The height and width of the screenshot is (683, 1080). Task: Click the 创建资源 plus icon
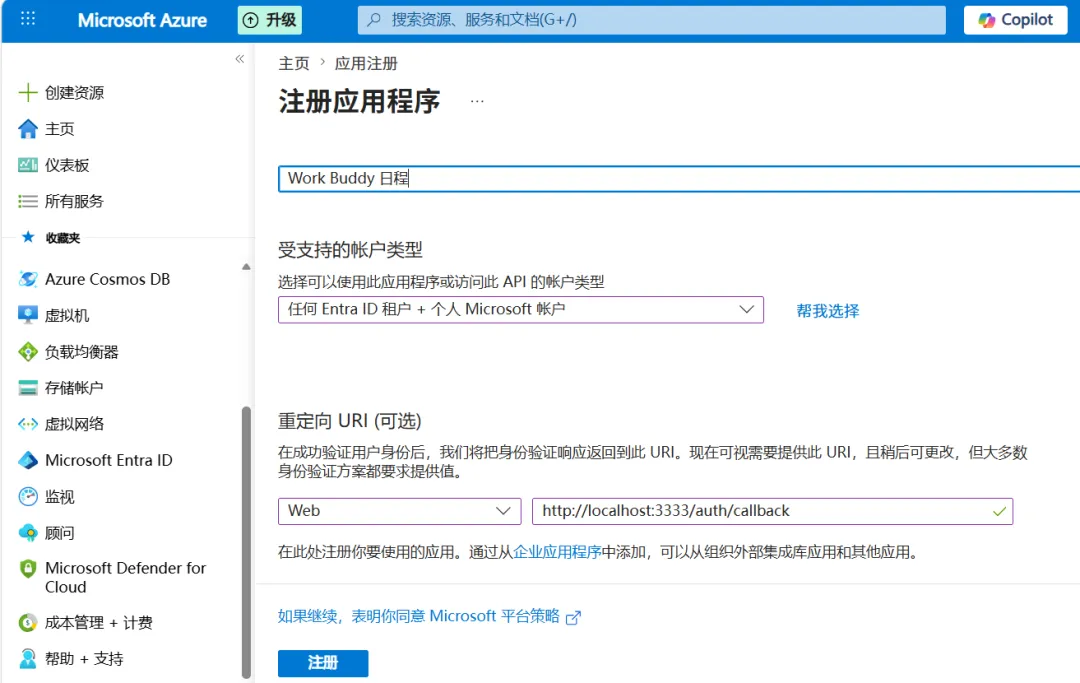(x=28, y=92)
